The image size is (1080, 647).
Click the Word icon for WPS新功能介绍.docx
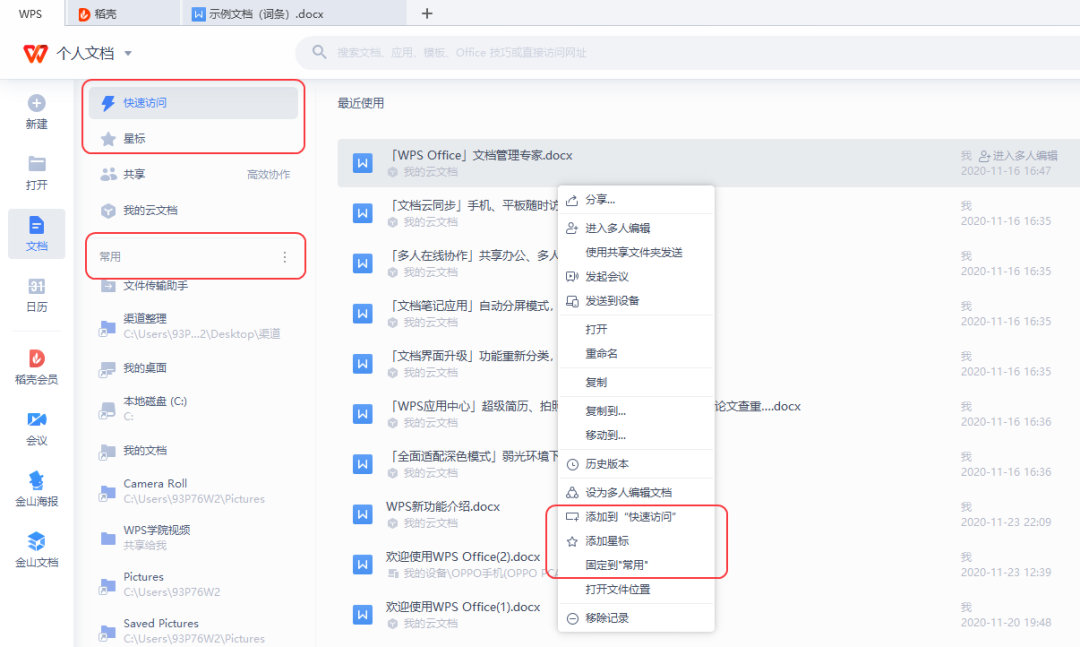362,514
